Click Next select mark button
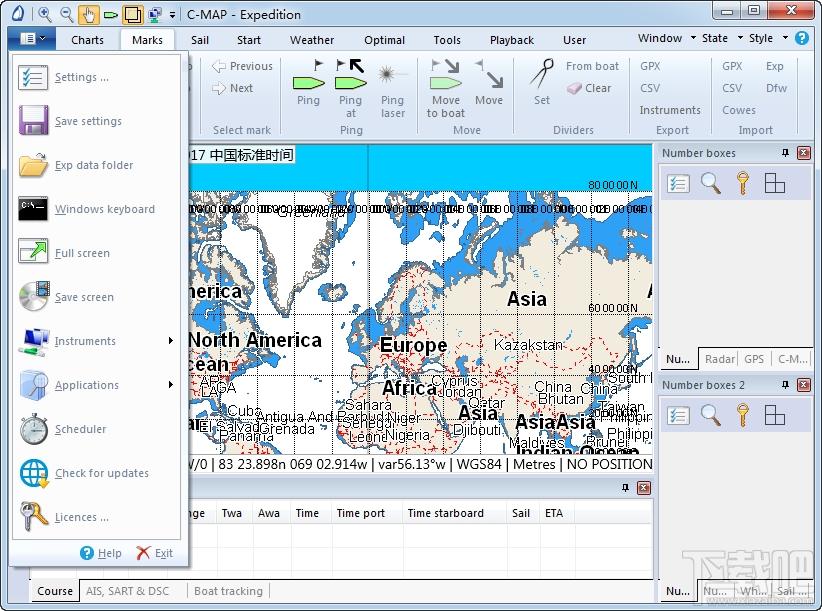 [x=233, y=88]
